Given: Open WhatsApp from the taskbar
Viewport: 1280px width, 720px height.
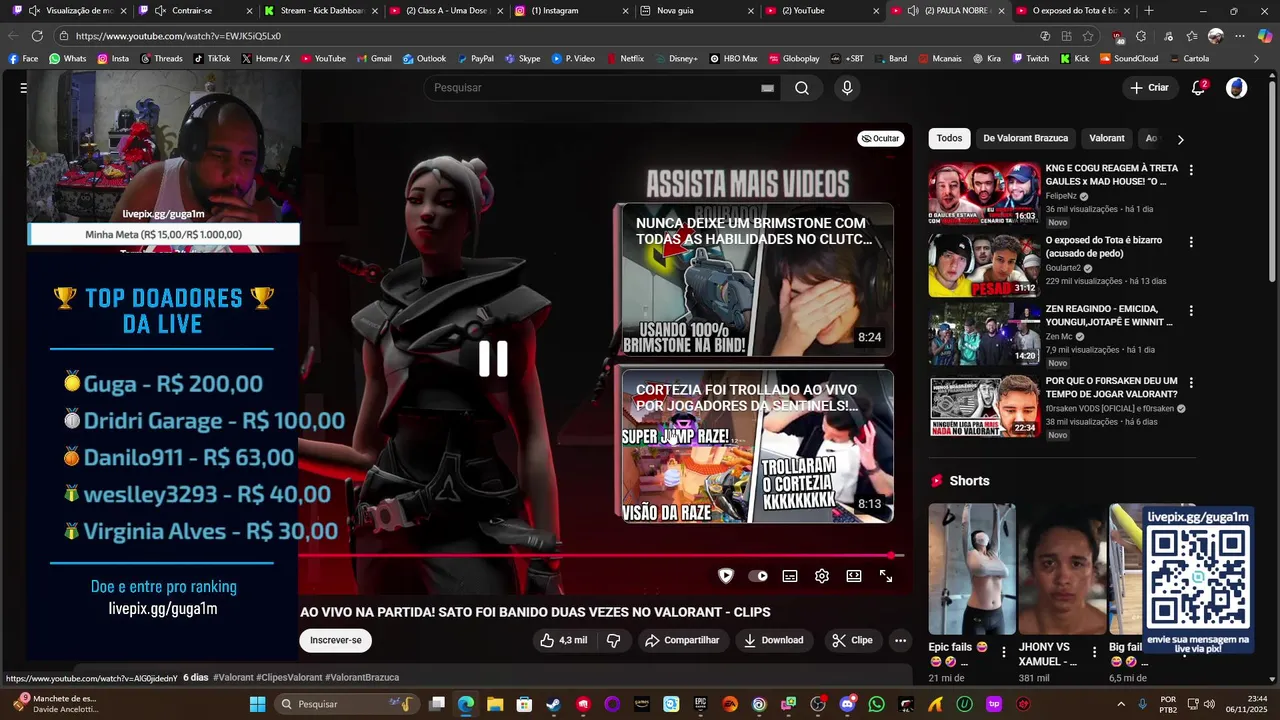Looking at the screenshot, I should [x=877, y=704].
